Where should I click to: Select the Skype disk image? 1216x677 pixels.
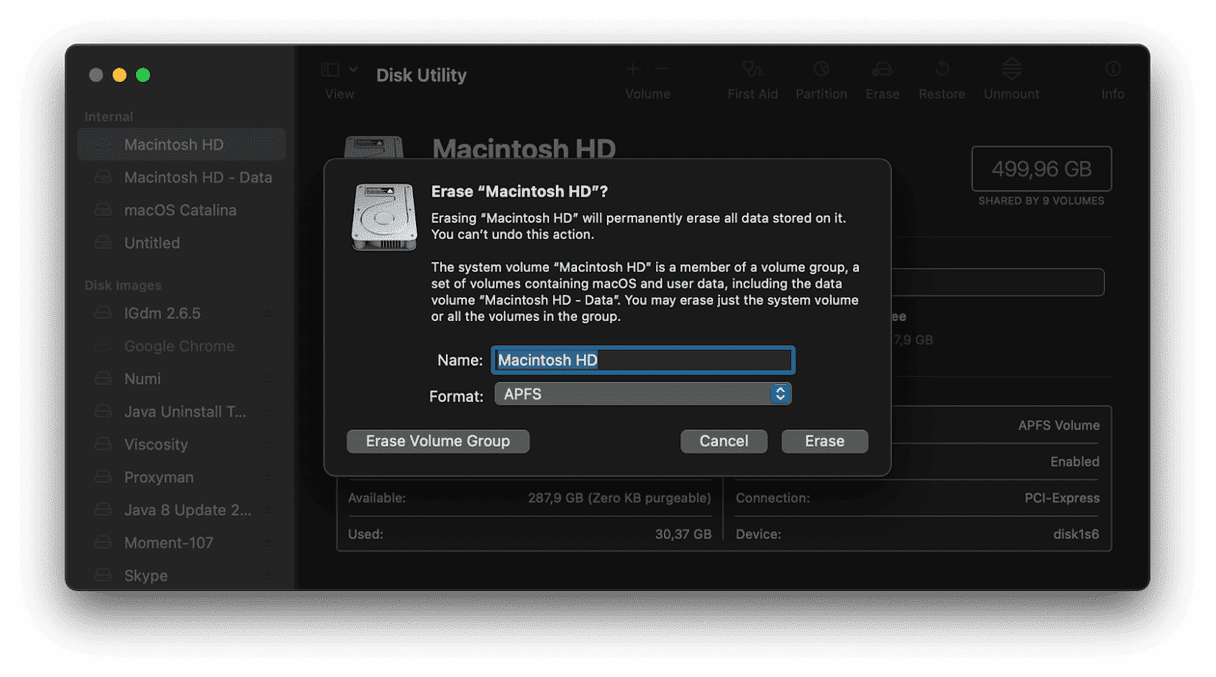coord(146,576)
